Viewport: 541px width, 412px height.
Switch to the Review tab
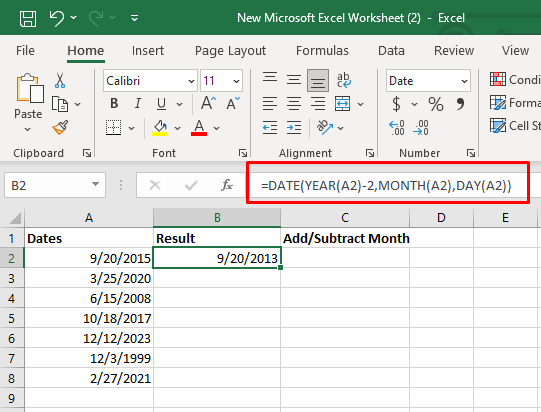[x=454, y=51]
